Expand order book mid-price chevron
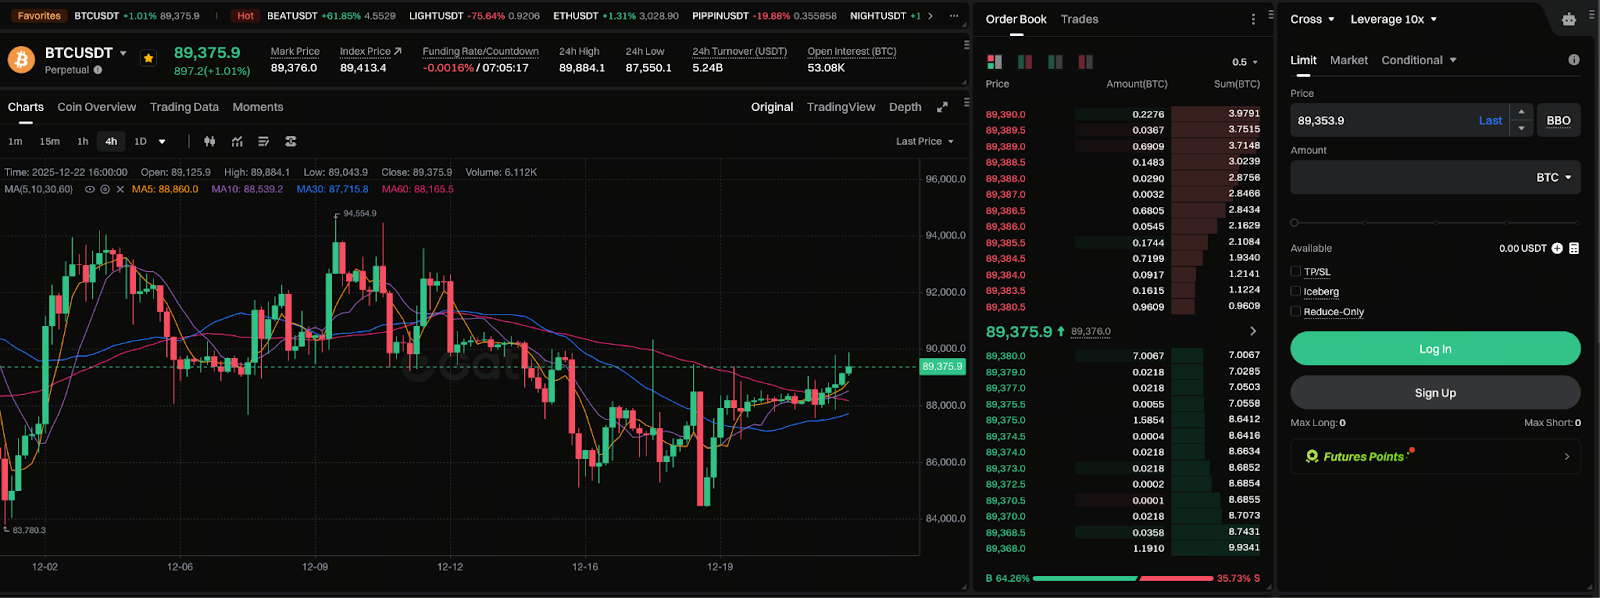The width and height of the screenshot is (1600, 598). click(x=1253, y=331)
